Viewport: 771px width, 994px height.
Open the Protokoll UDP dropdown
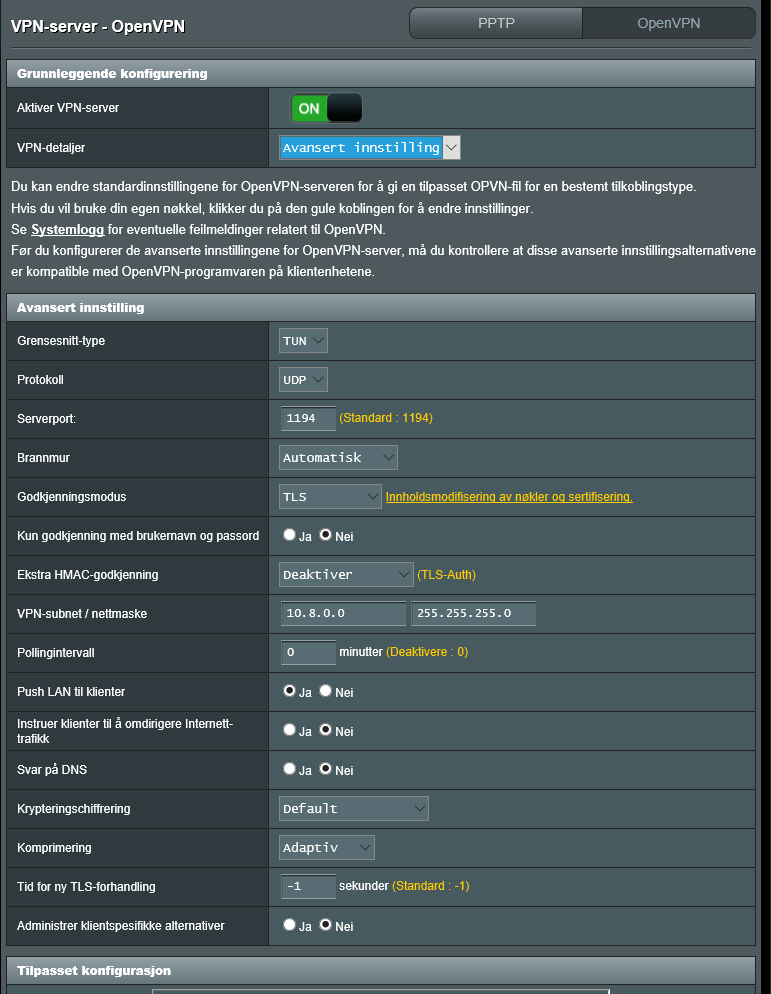[303, 380]
